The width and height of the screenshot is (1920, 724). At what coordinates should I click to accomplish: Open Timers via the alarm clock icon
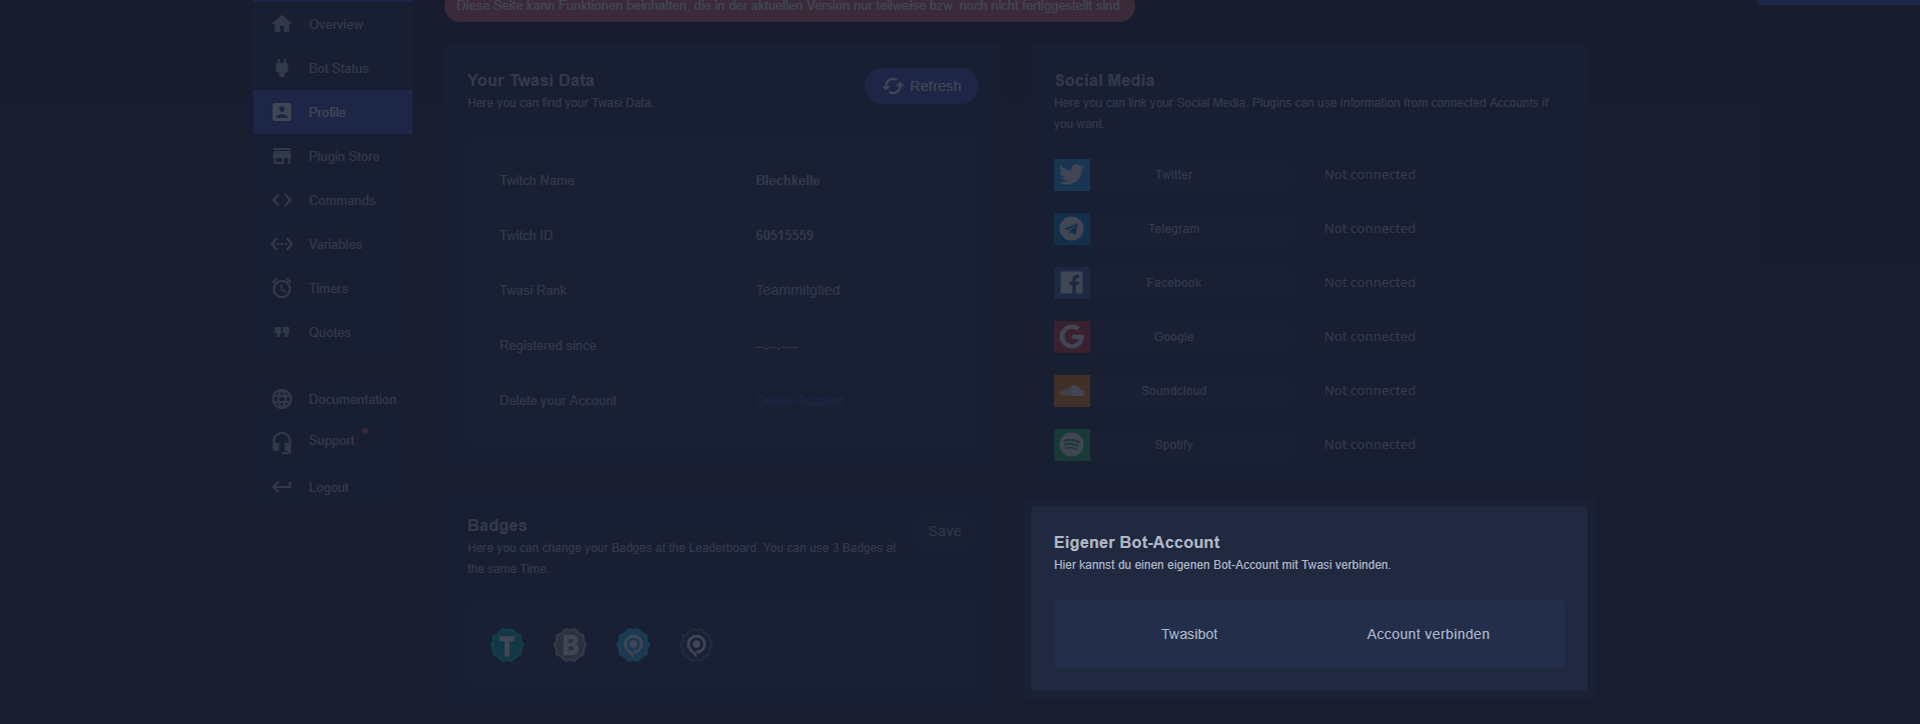pos(282,288)
